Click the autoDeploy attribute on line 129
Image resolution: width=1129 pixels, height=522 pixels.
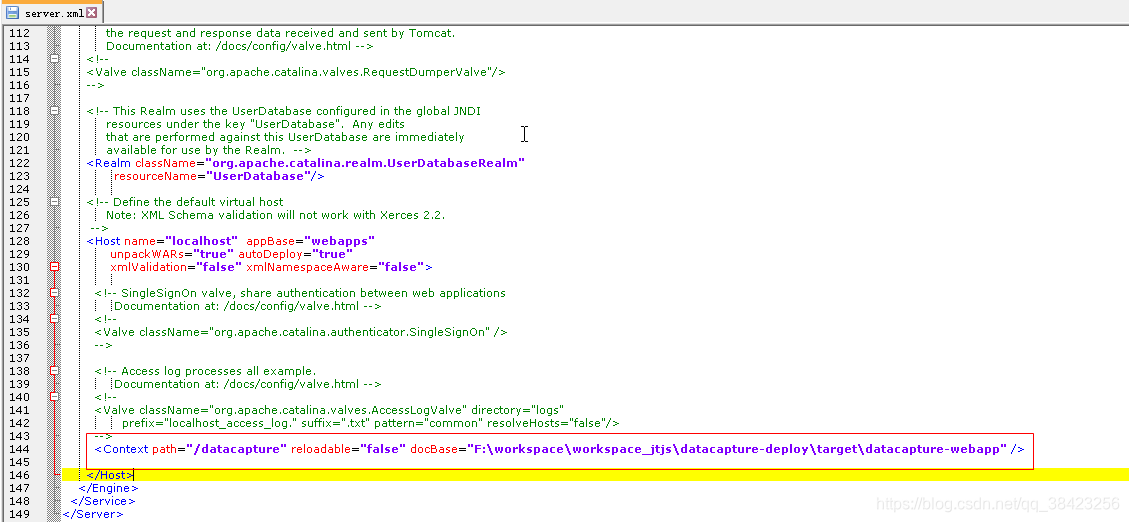pyautogui.click(x=271, y=253)
